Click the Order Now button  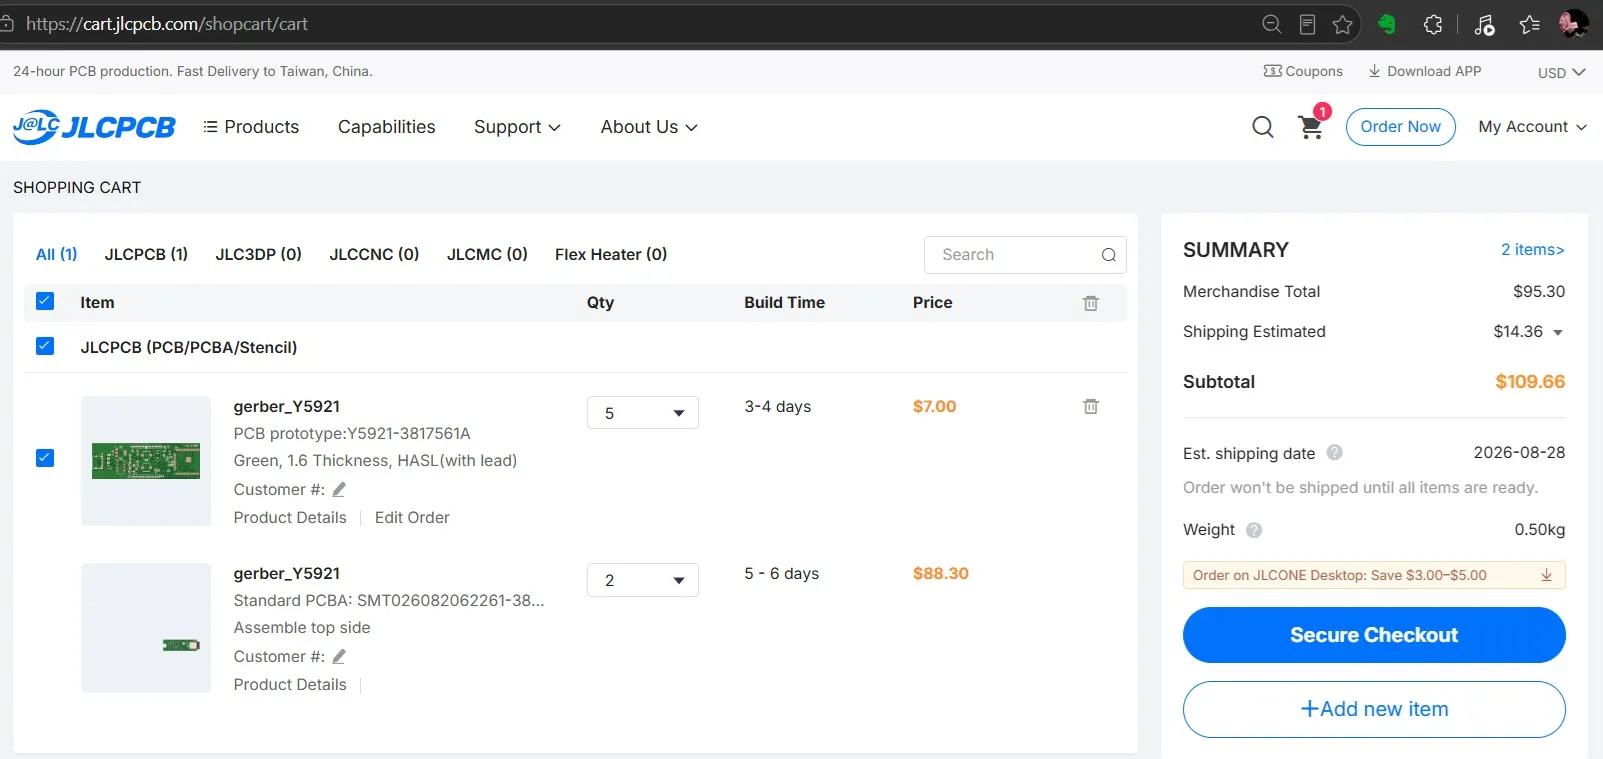1400,127
